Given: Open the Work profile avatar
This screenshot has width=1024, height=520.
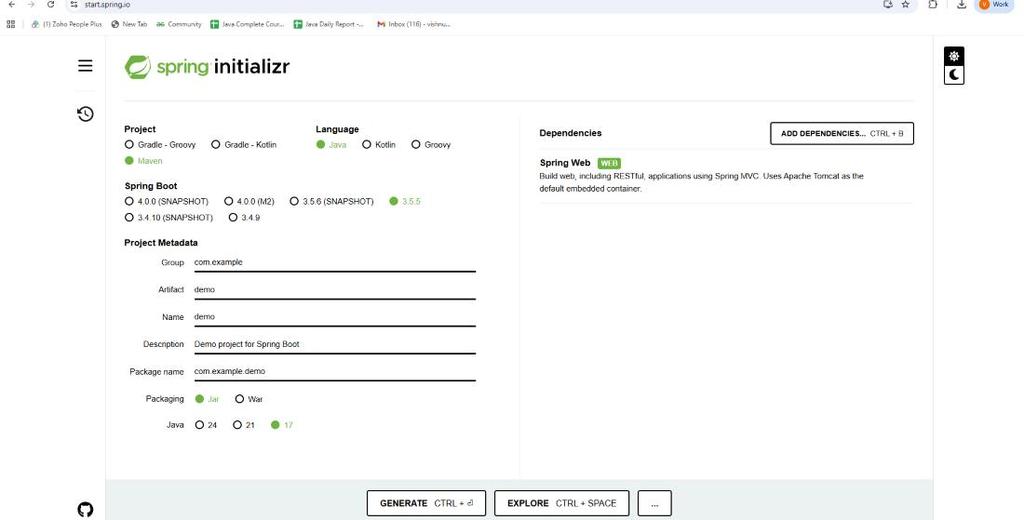Looking at the screenshot, I should coord(994,5).
